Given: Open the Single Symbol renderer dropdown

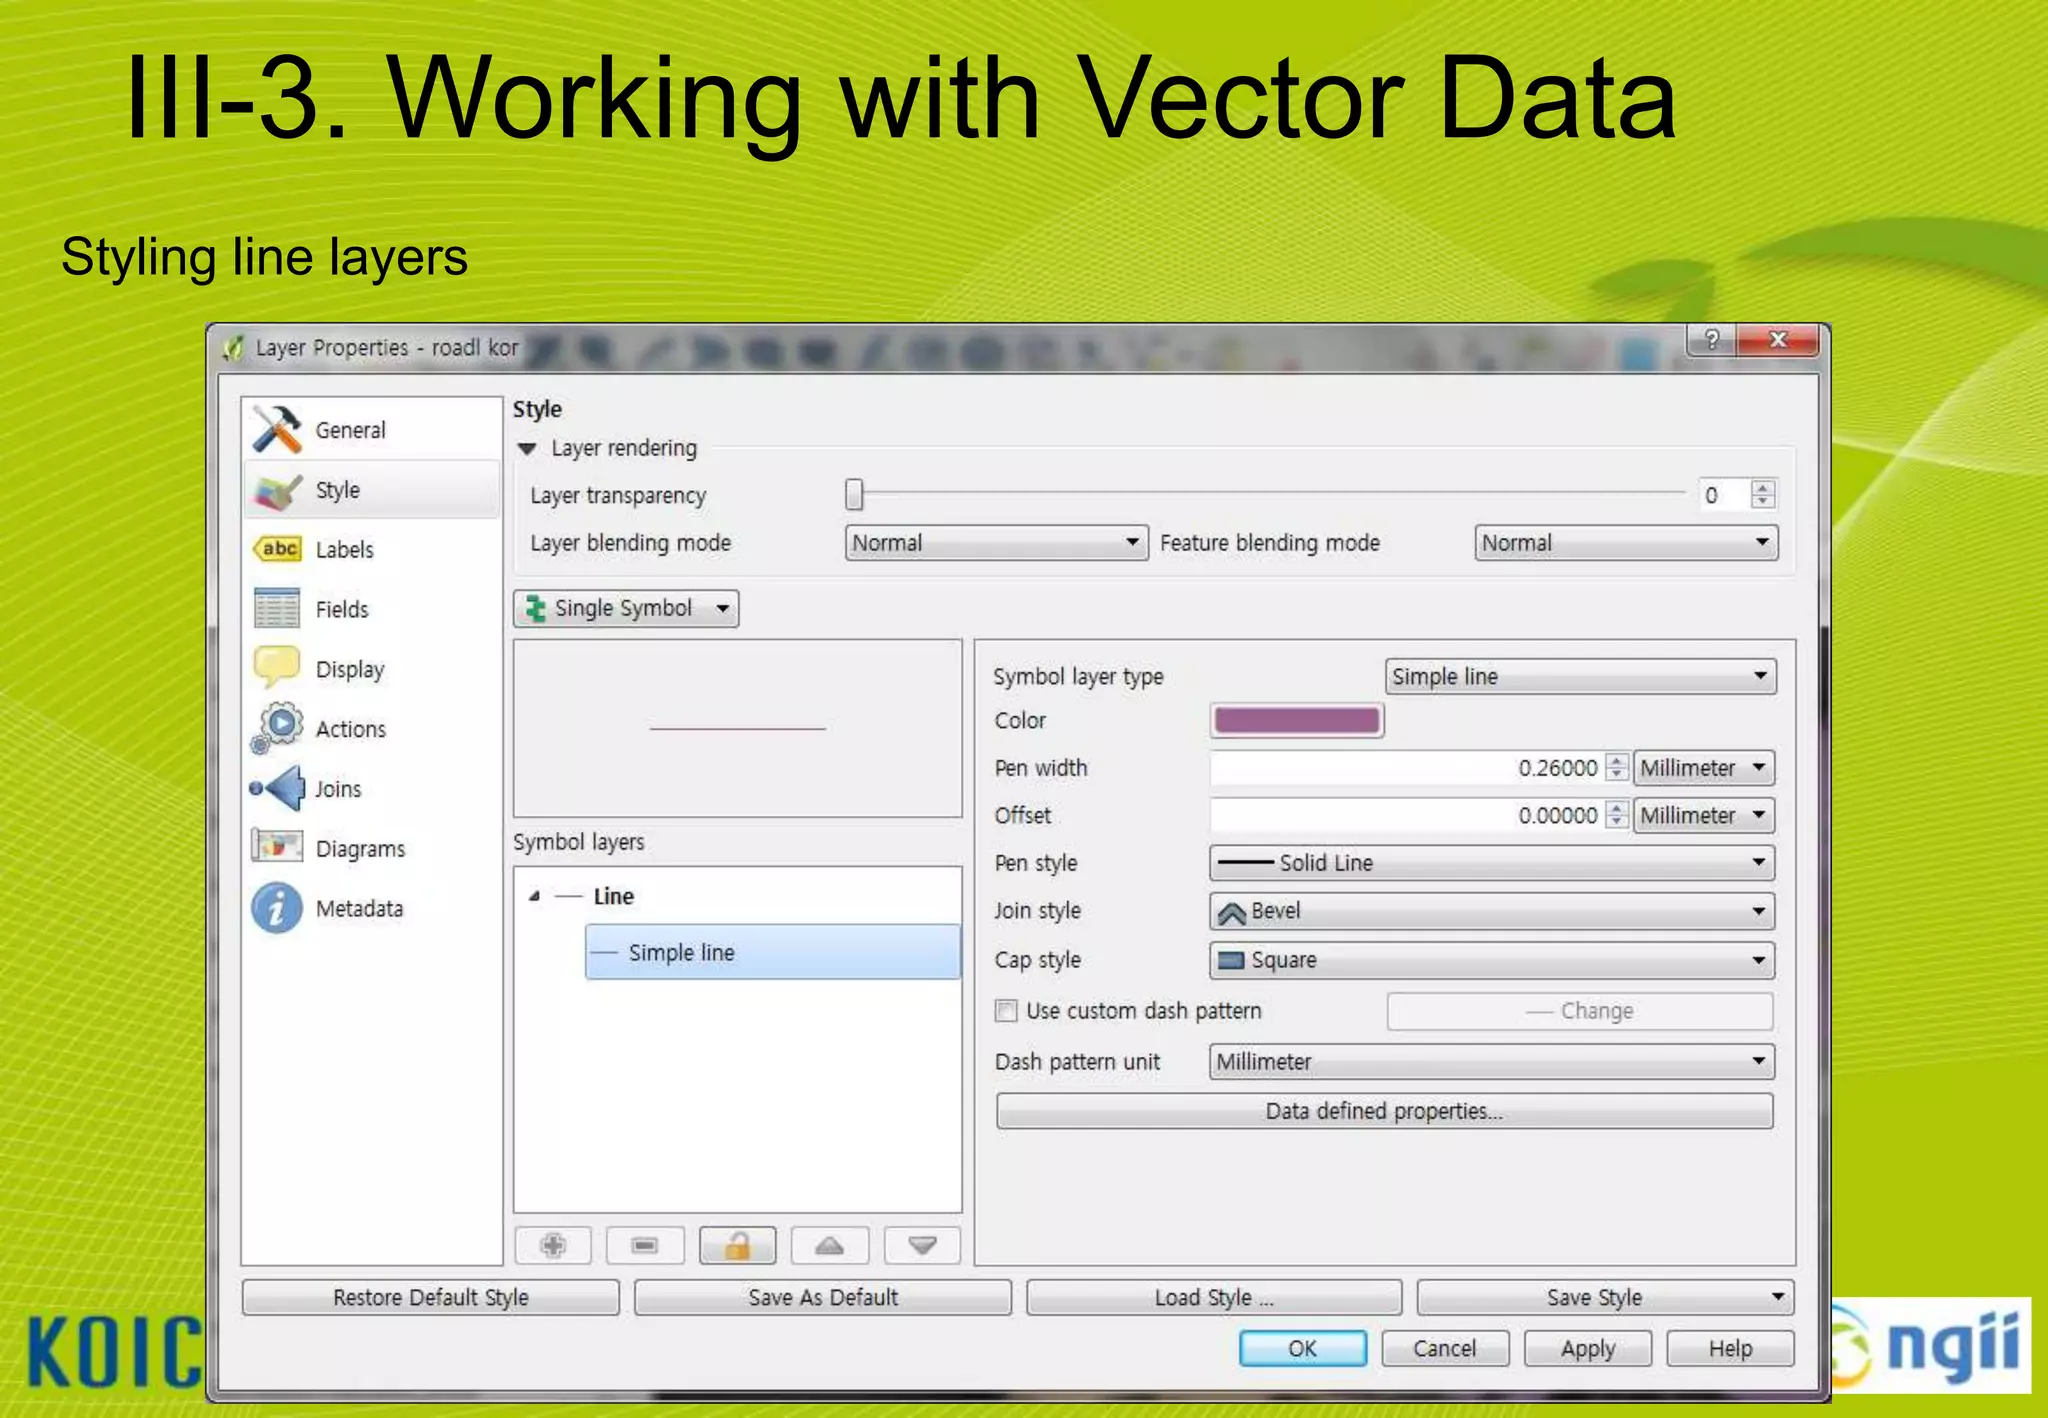Looking at the screenshot, I should click(626, 608).
